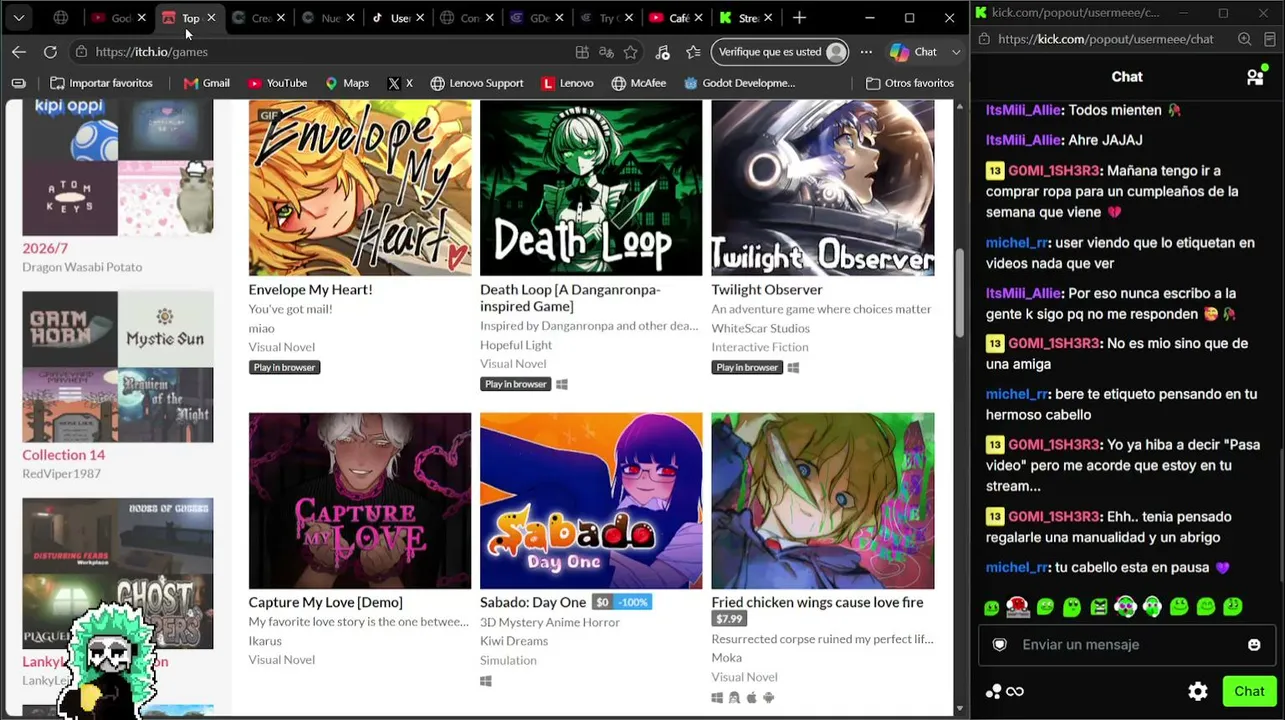Open the Maps bookmark
The height and width of the screenshot is (720, 1285).
point(347,83)
